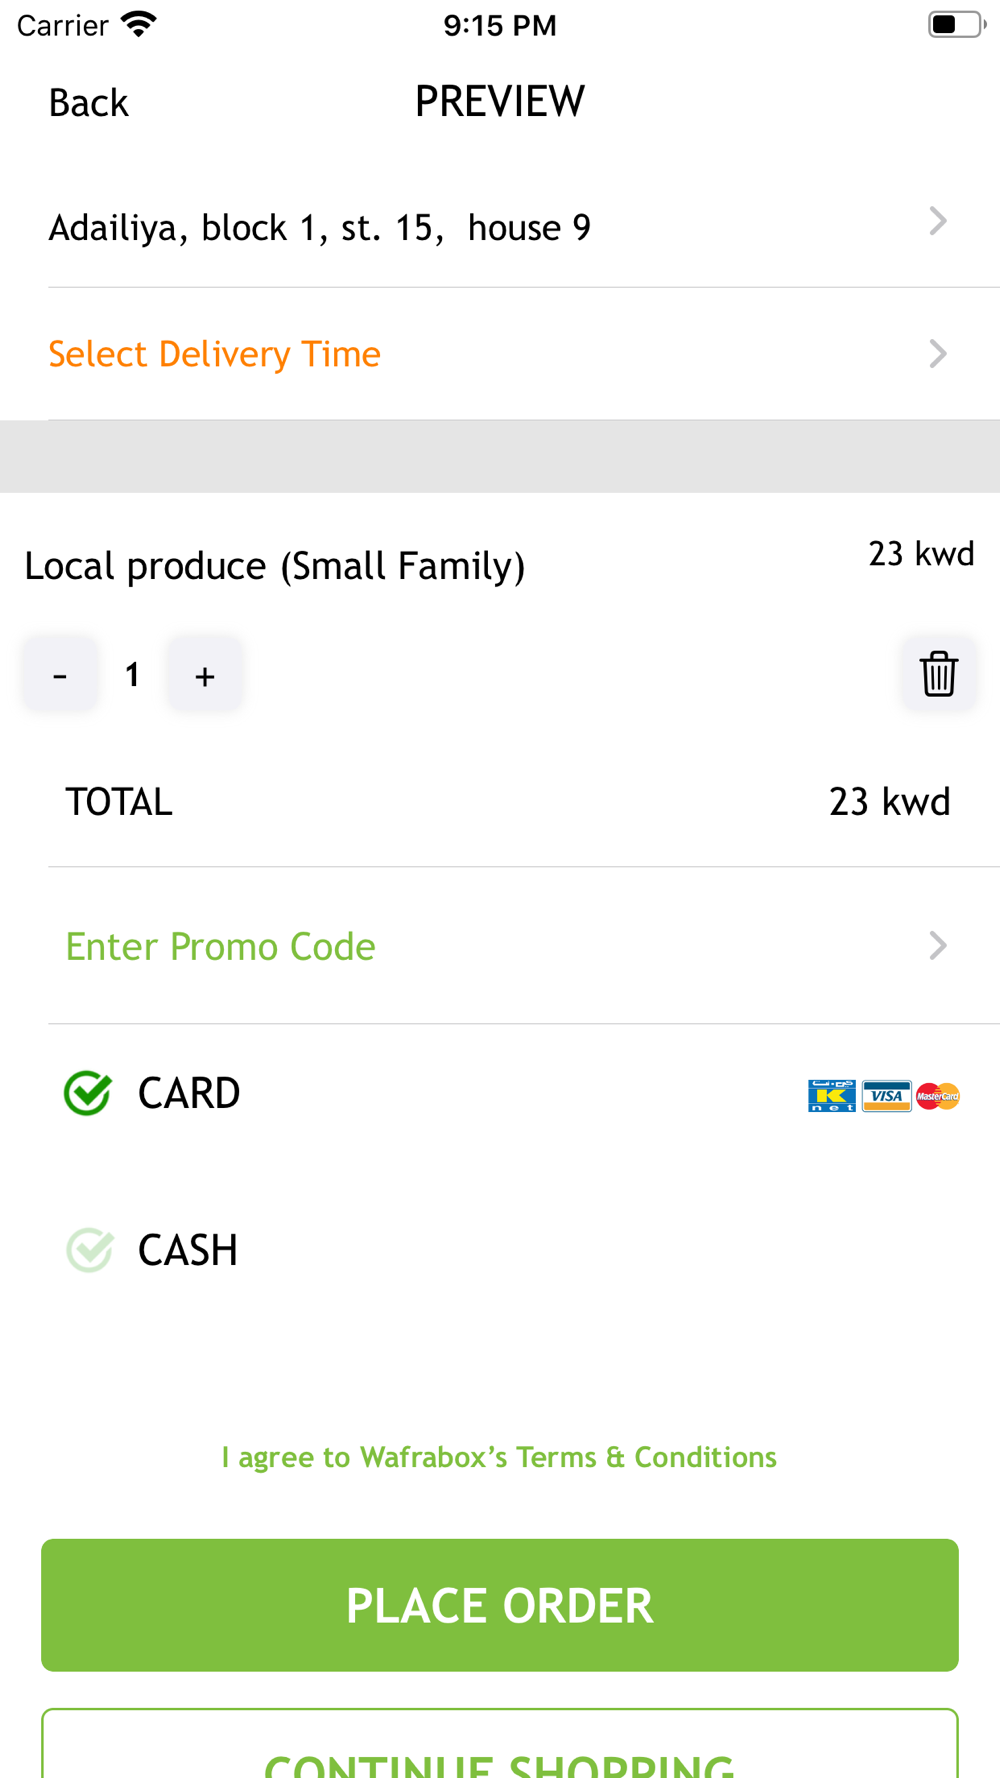This screenshot has width=1000, height=1778.
Task: Open Wafrabox's Terms & Conditions link
Action: (x=499, y=1457)
